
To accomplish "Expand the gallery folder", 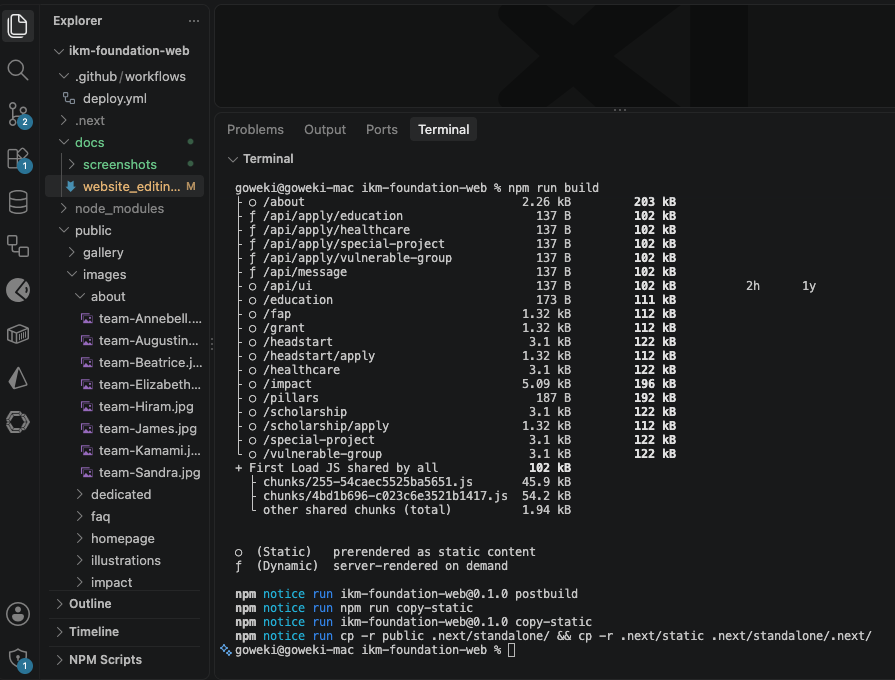I will (72, 252).
